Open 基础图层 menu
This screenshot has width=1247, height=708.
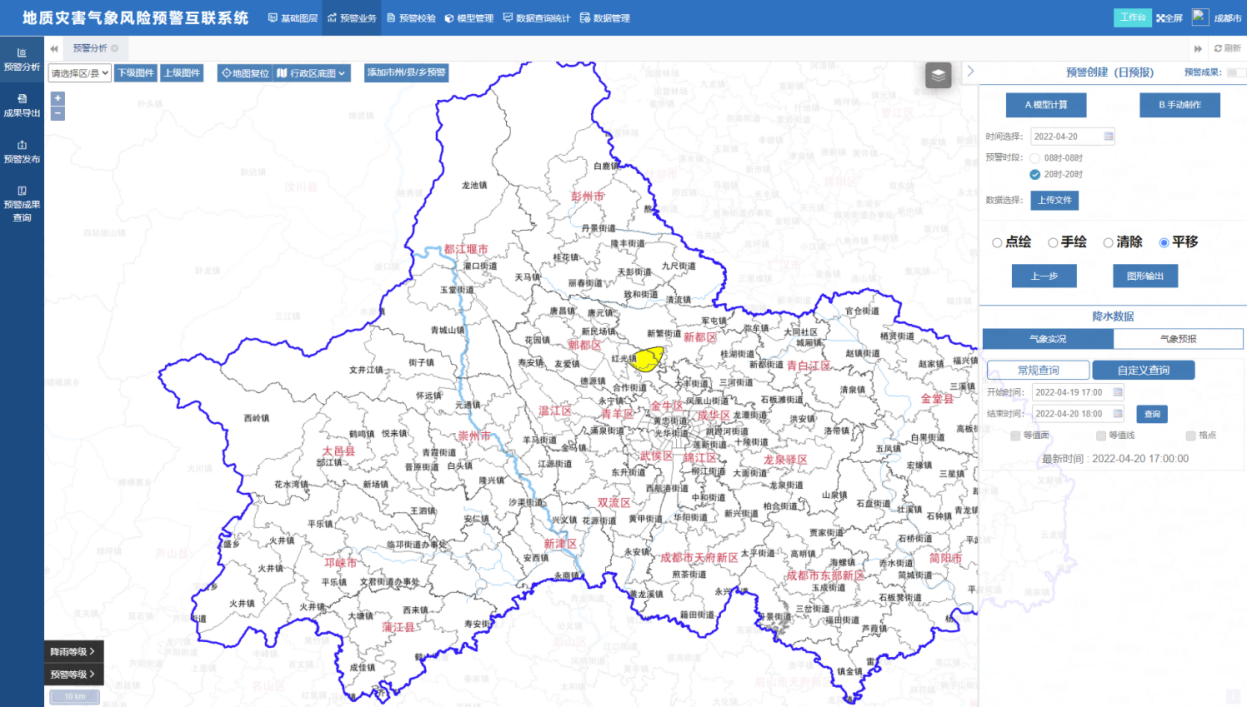pos(293,18)
